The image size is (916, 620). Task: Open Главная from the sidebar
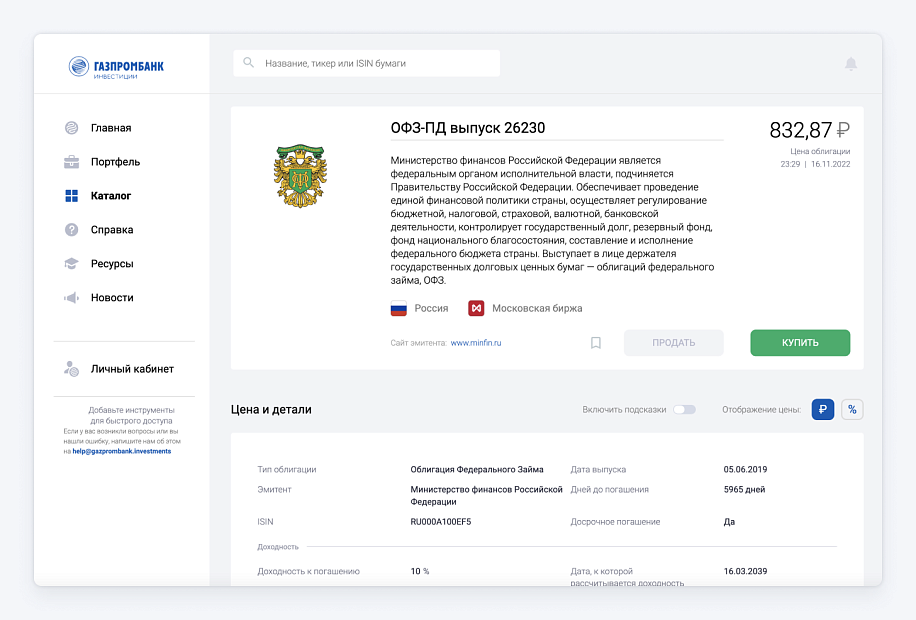pyautogui.click(x=110, y=128)
